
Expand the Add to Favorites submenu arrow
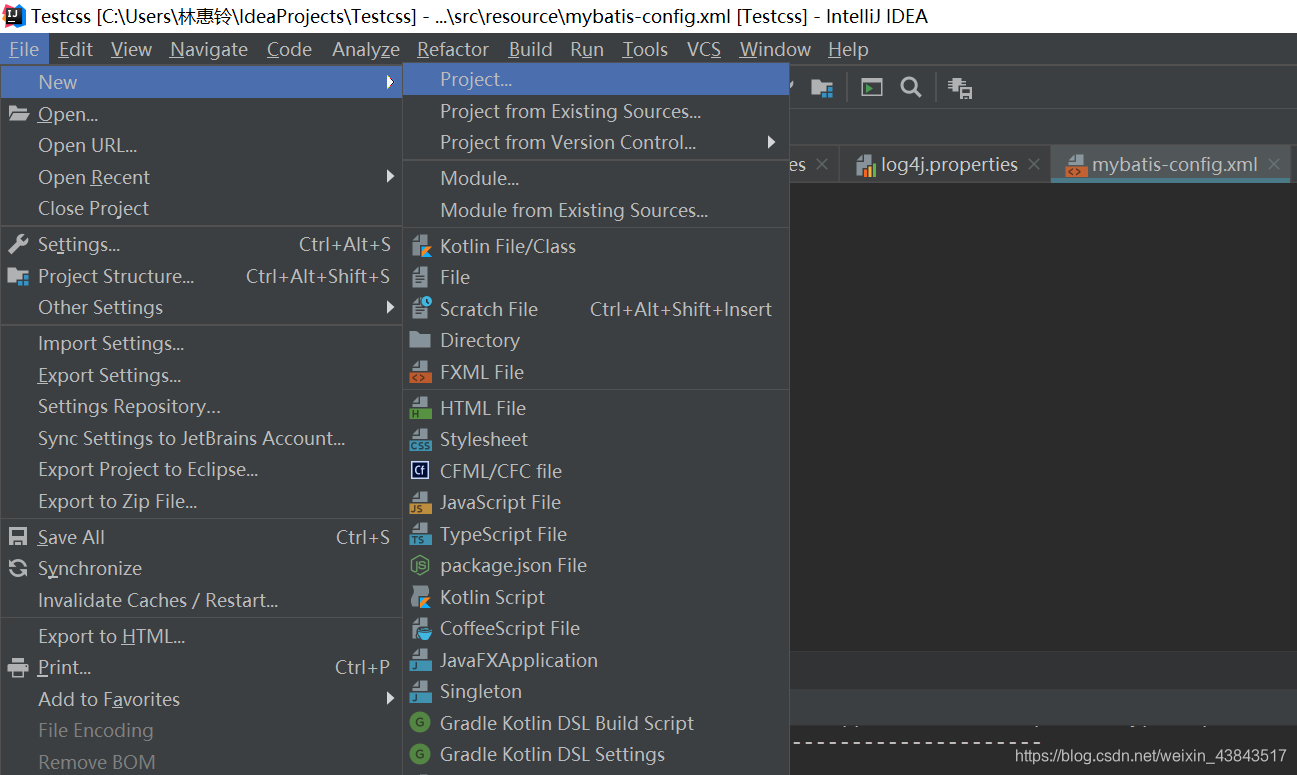pyautogui.click(x=390, y=699)
